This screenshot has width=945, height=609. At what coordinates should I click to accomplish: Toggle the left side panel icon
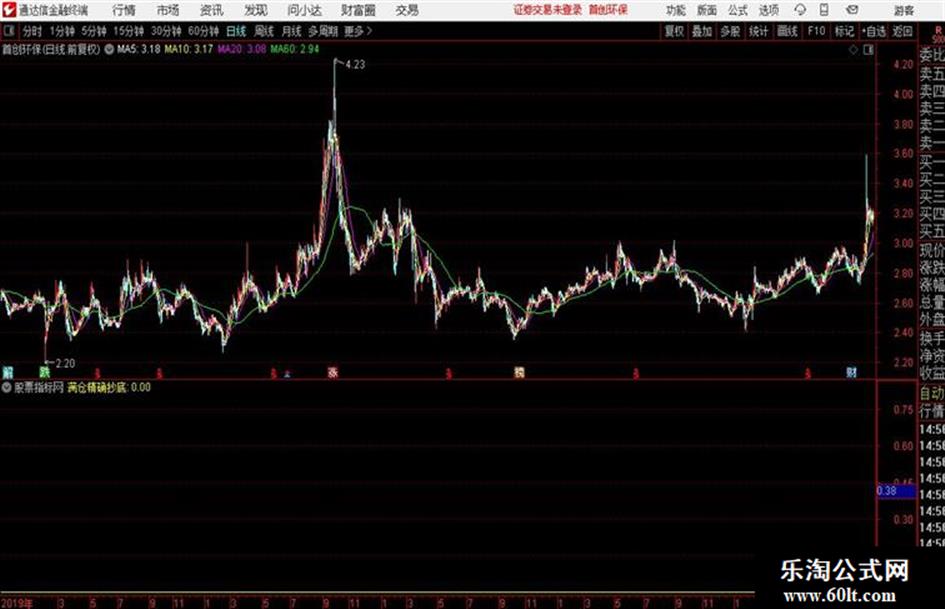(8, 31)
